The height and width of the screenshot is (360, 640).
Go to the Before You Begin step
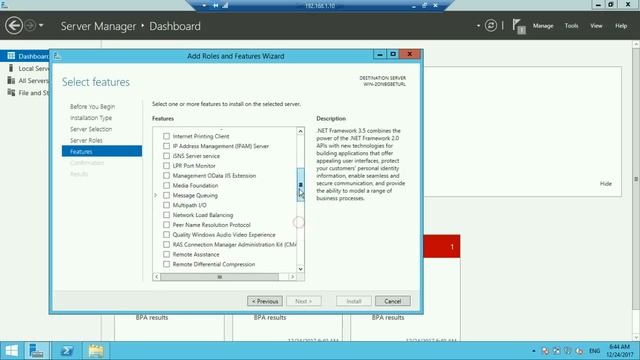92,107
